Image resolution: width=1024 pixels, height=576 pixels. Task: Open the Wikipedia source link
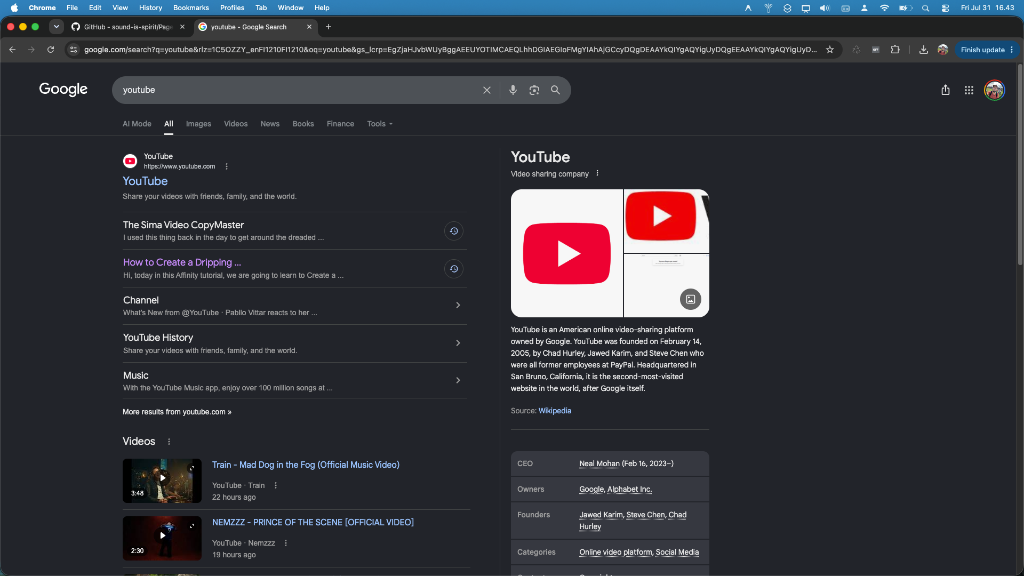554,411
